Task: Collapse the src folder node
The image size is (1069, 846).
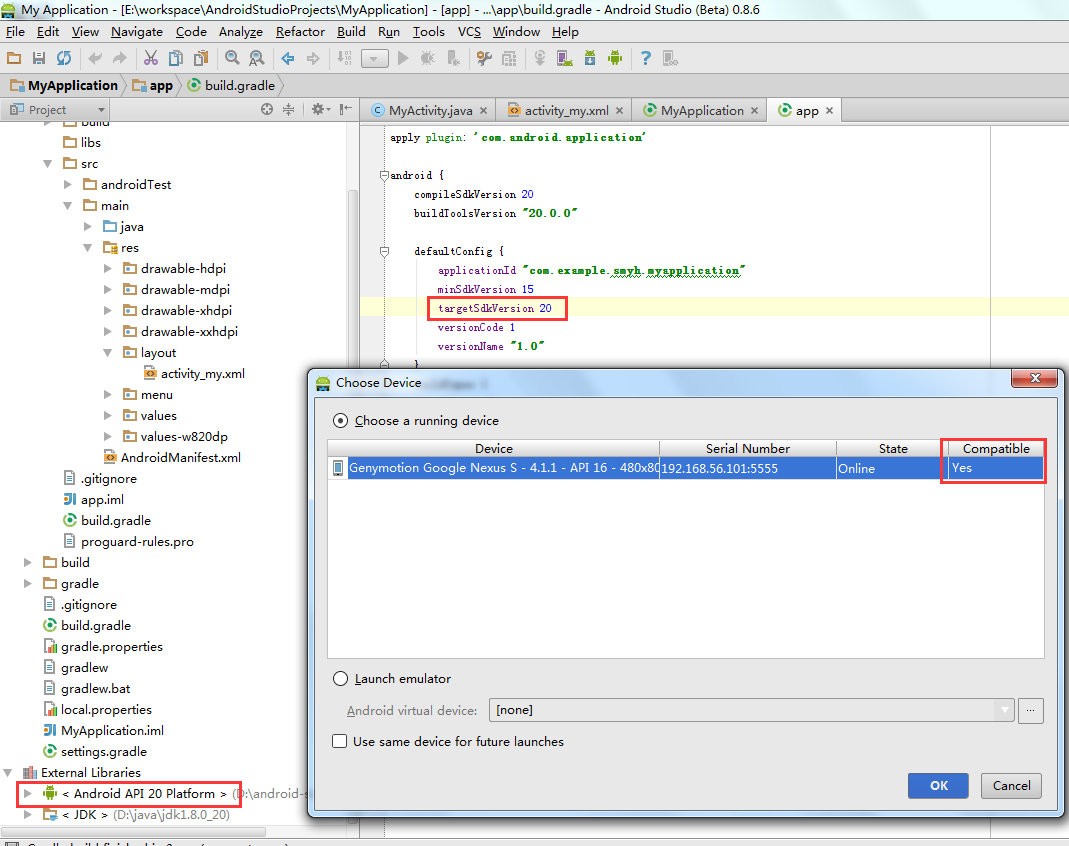Action: click(x=48, y=164)
